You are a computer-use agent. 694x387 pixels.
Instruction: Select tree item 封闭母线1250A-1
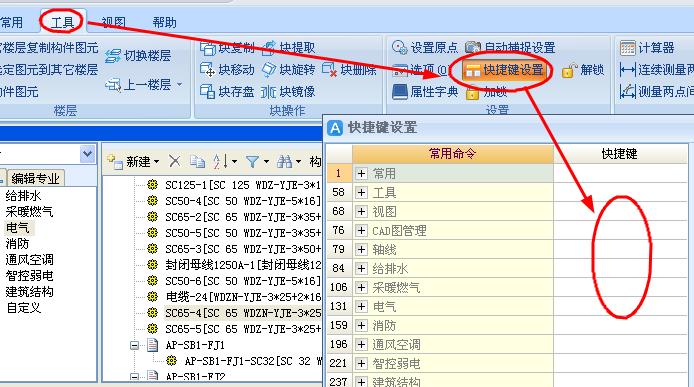click(243, 265)
